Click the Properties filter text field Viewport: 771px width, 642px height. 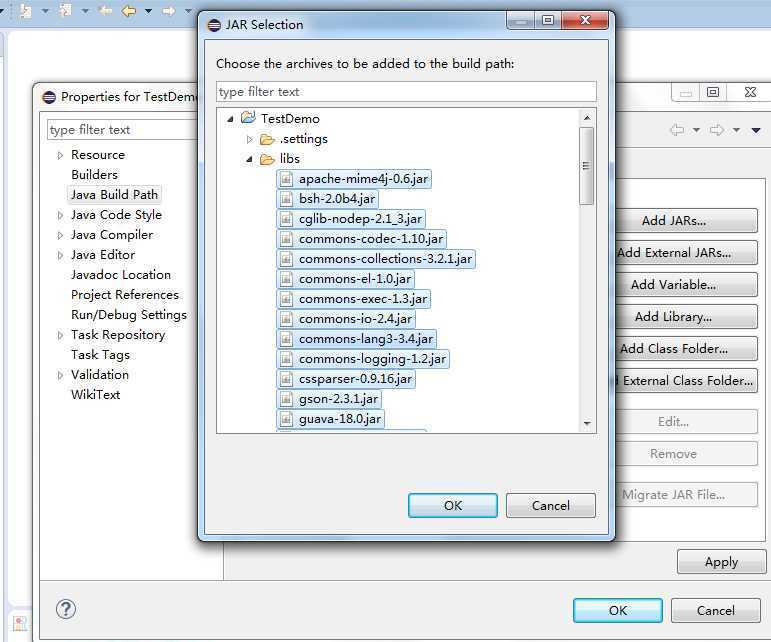pyautogui.click(x=123, y=130)
